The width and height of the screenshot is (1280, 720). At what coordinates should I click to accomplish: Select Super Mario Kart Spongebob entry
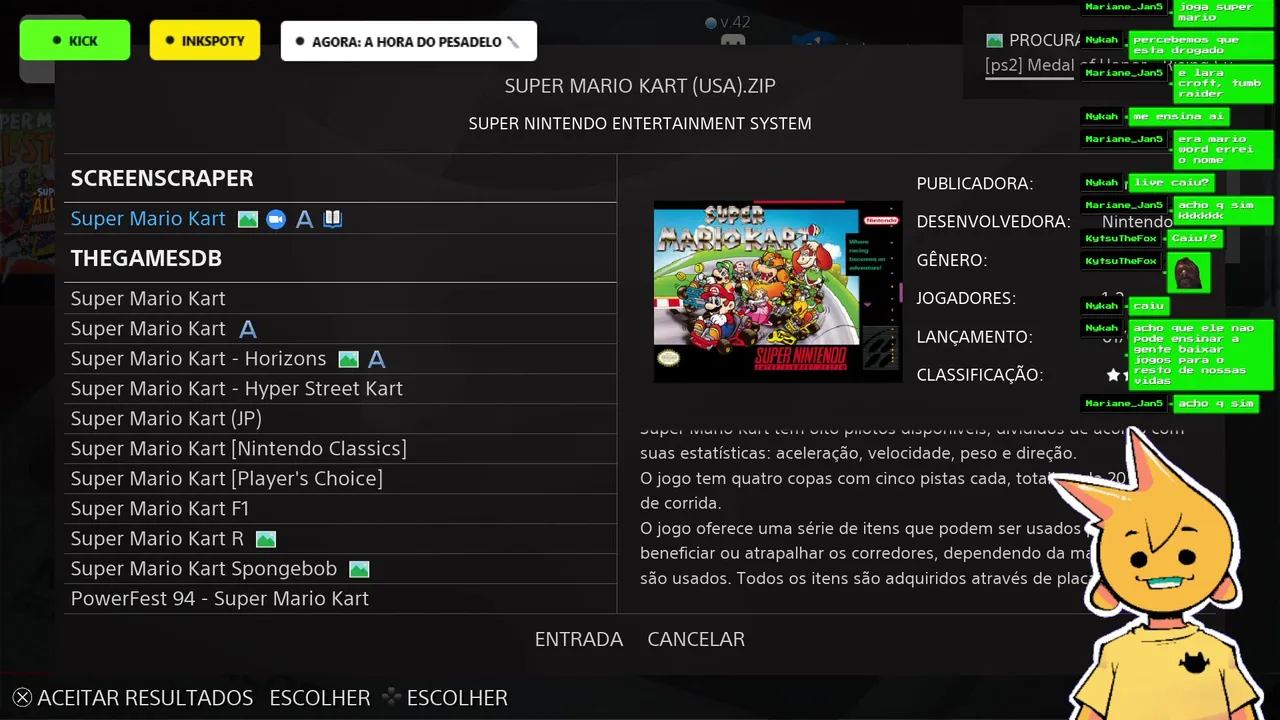point(340,569)
